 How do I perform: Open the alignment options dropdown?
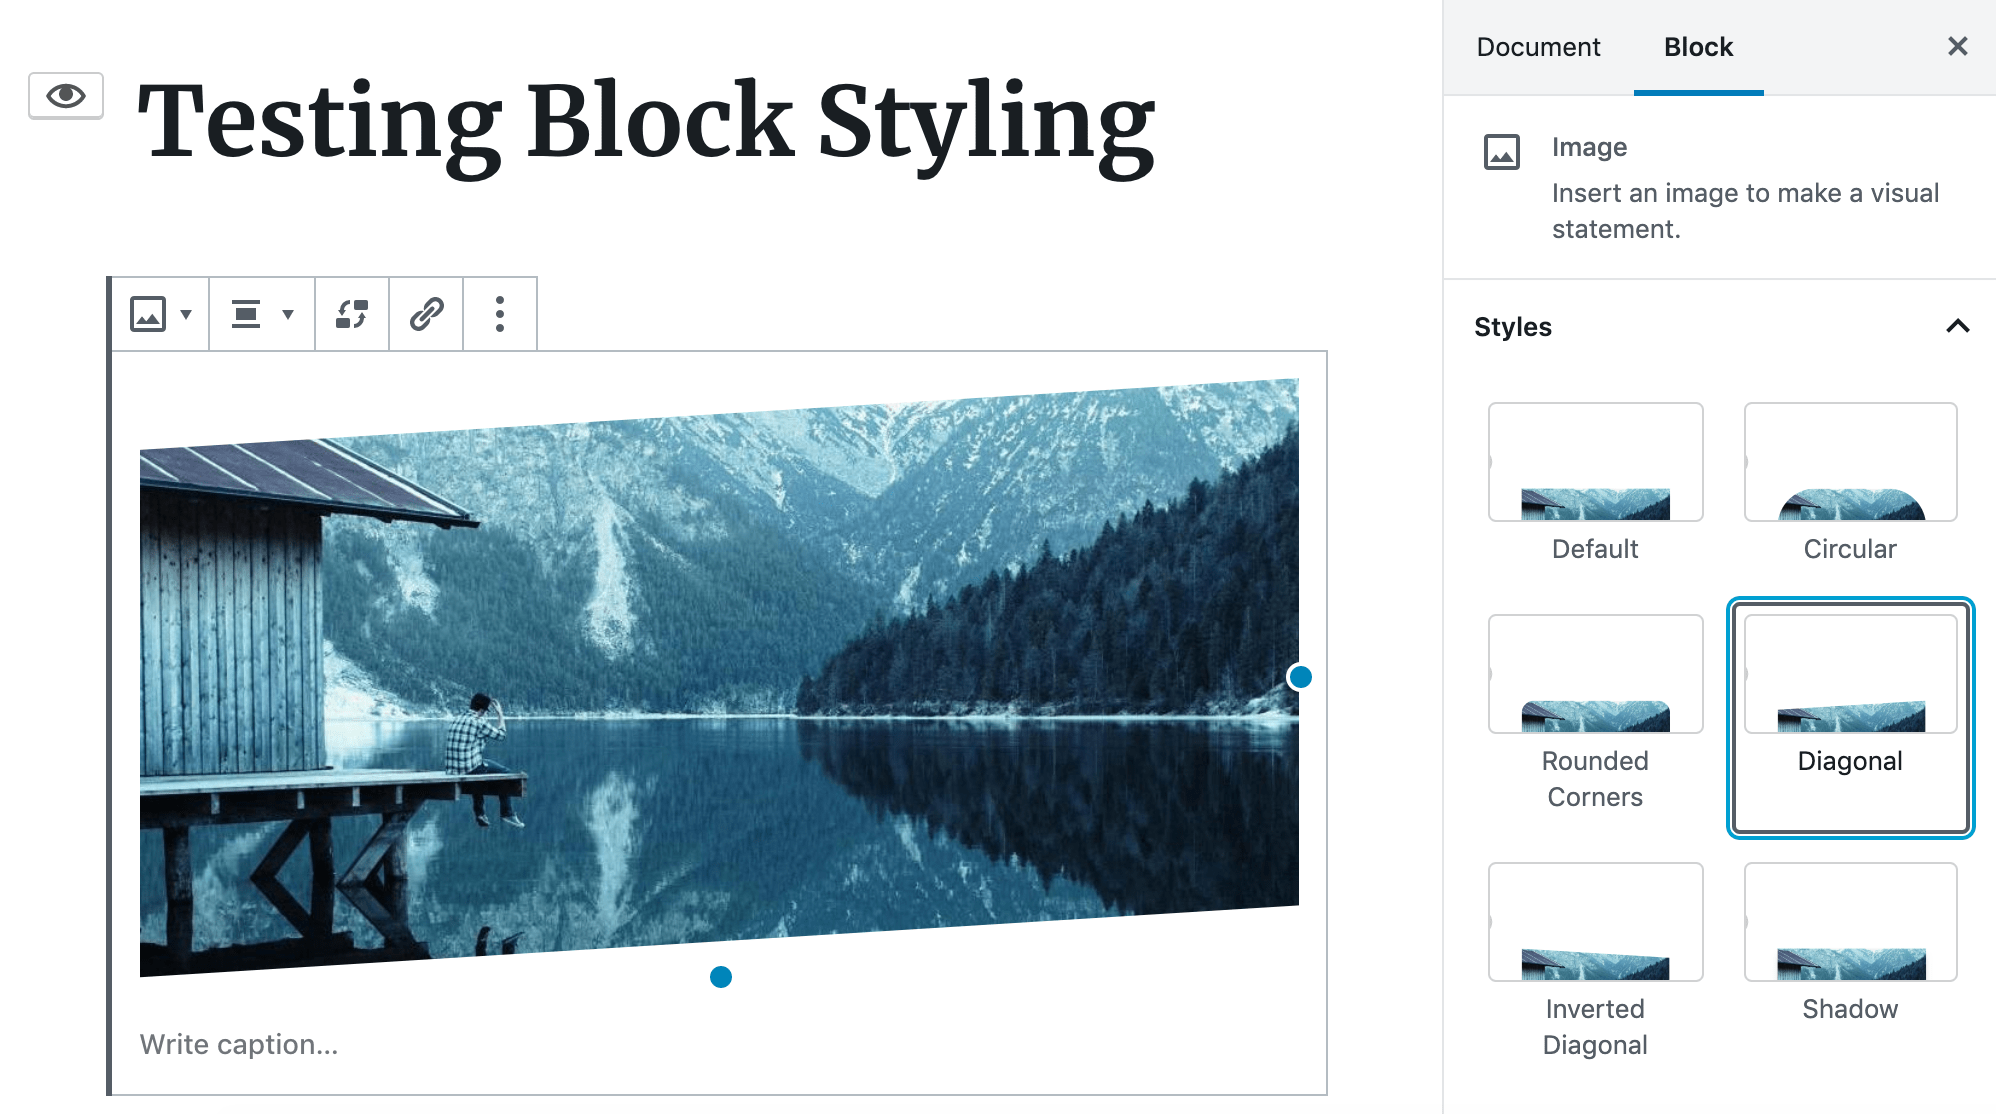click(x=262, y=314)
